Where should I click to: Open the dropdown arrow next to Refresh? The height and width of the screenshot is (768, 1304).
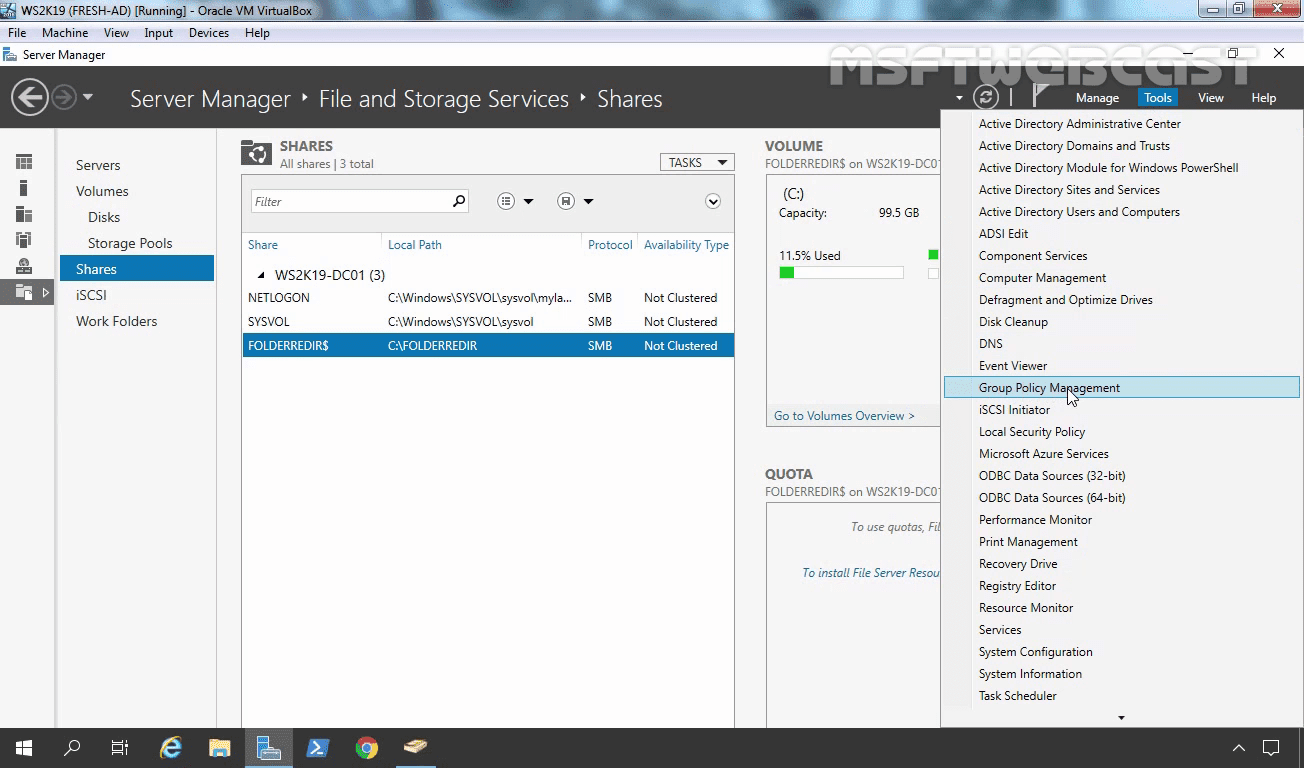[x=959, y=98]
